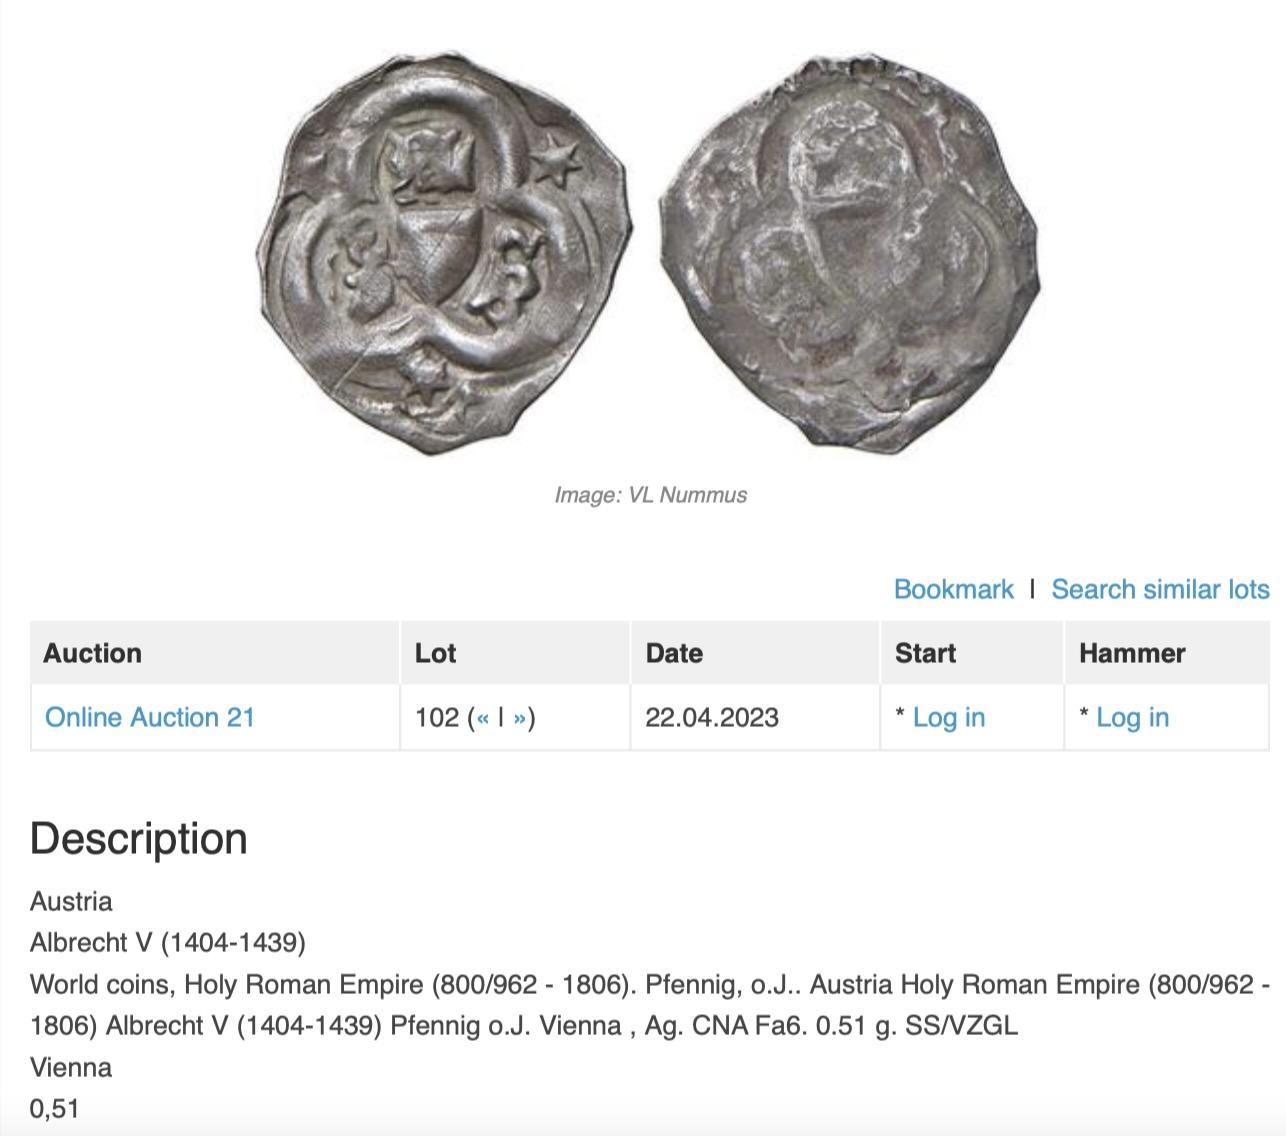Log in to view Start price
Screen dimensions: 1286x1136
[x=948, y=717]
